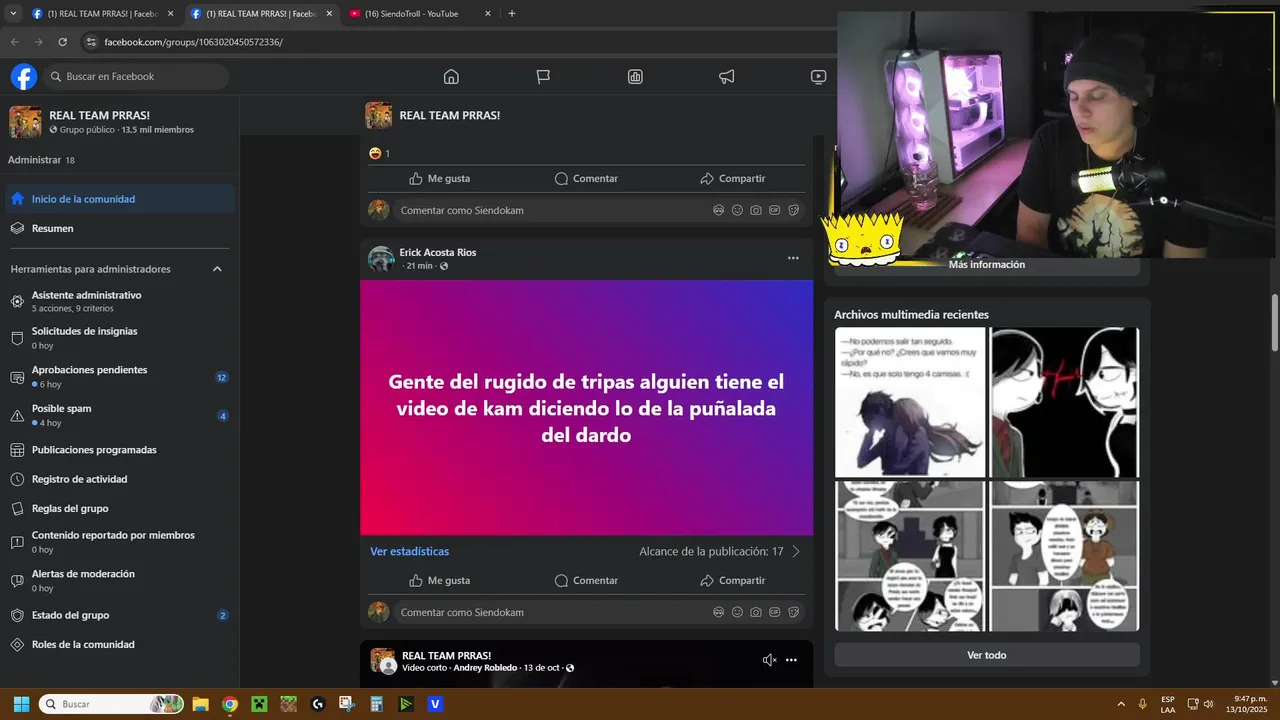Click Compartir on the top post
Screen dimensions: 1280x720
pos(732,178)
